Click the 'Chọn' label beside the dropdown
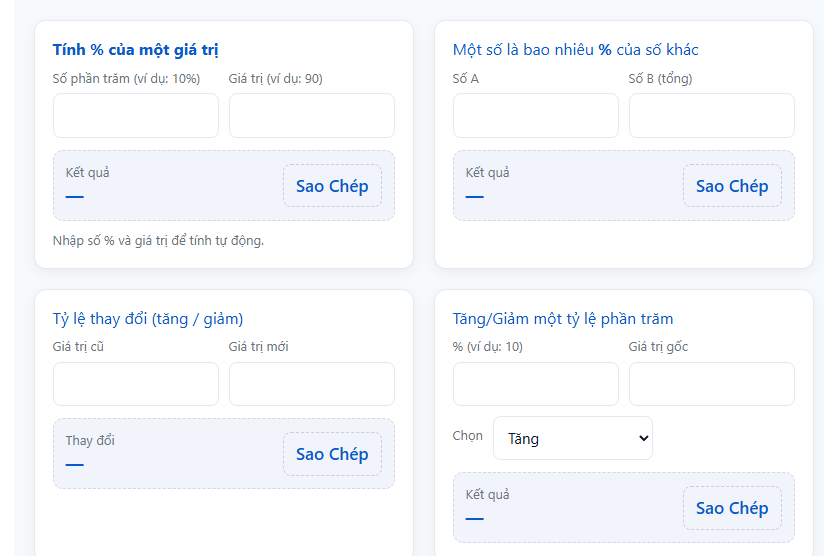This screenshot has width=824, height=556. click(x=467, y=436)
